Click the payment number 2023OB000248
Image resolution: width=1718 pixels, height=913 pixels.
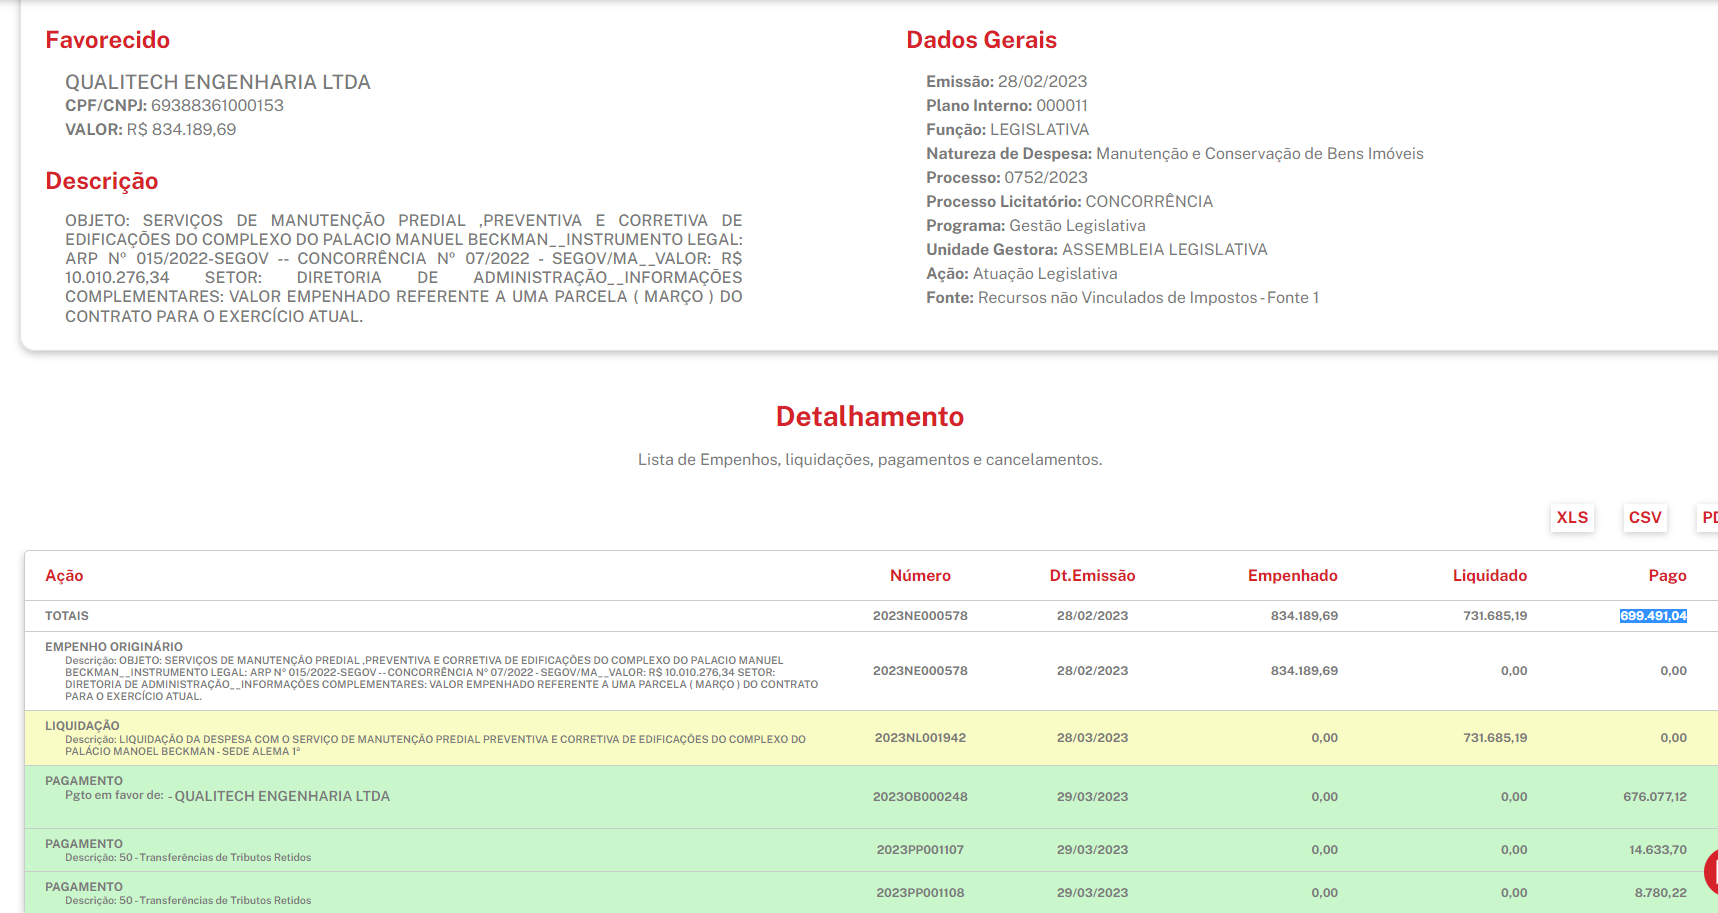920,797
